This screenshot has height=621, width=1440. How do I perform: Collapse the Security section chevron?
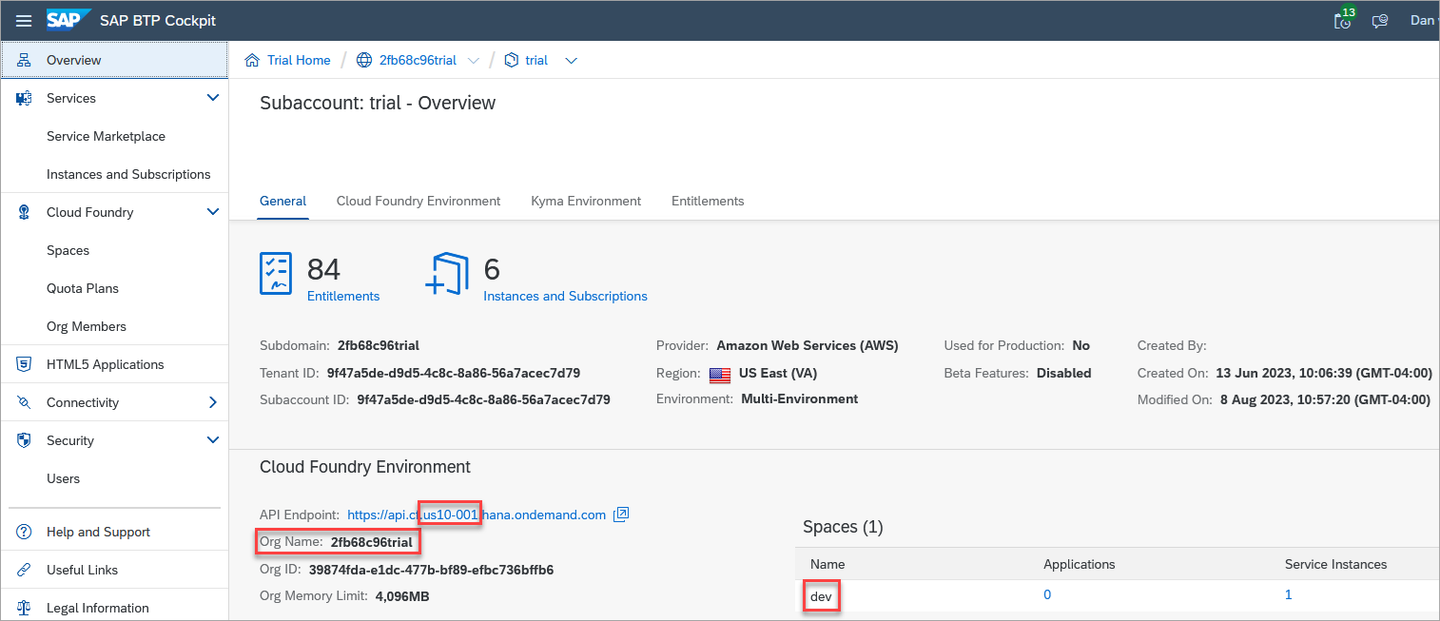[212, 440]
